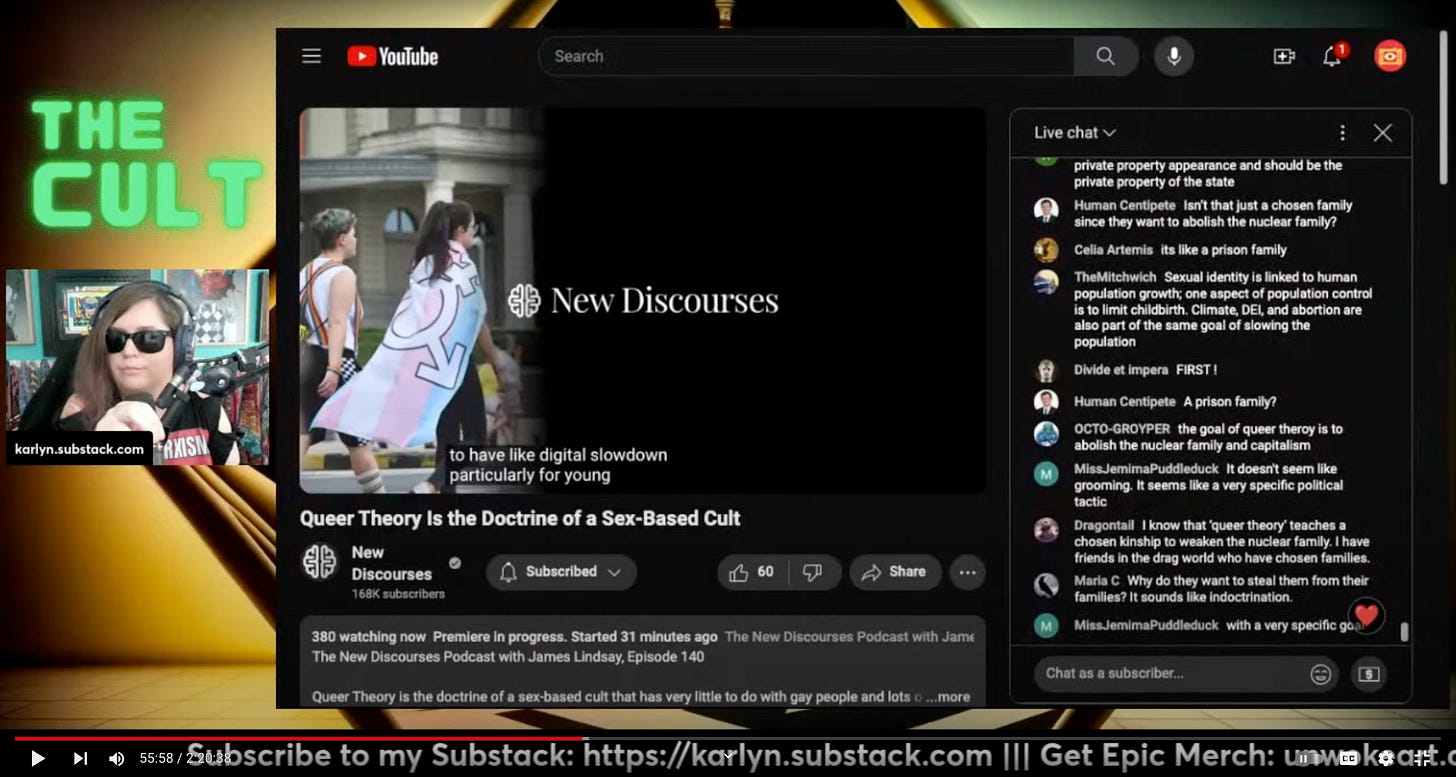Open The New Discourses Podcast description link
This screenshot has height=777, width=1456.
(849, 636)
